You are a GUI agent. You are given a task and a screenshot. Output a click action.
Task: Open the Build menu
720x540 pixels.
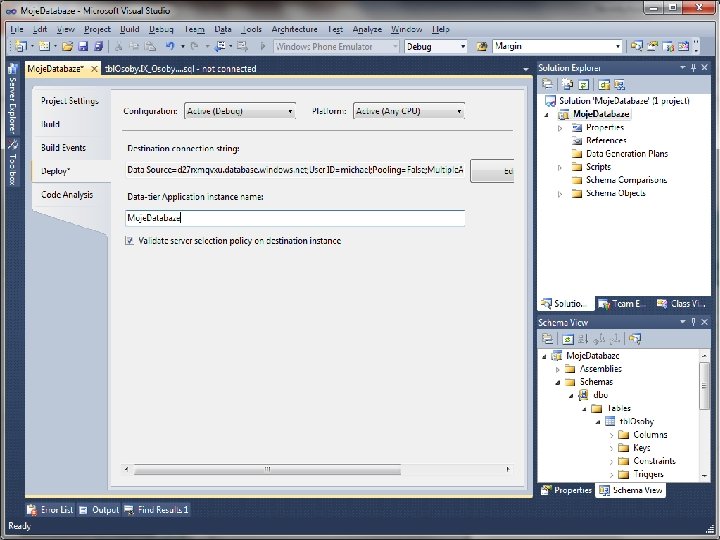(129, 29)
